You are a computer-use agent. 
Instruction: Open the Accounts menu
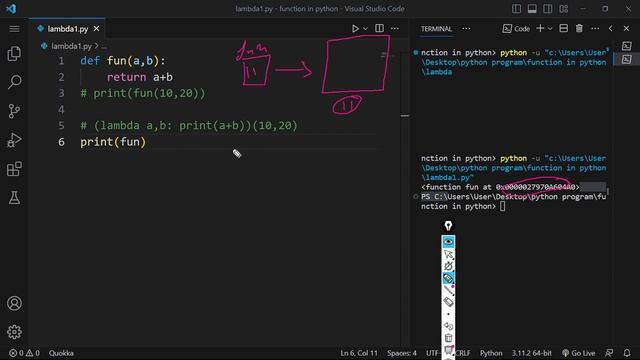14,303
